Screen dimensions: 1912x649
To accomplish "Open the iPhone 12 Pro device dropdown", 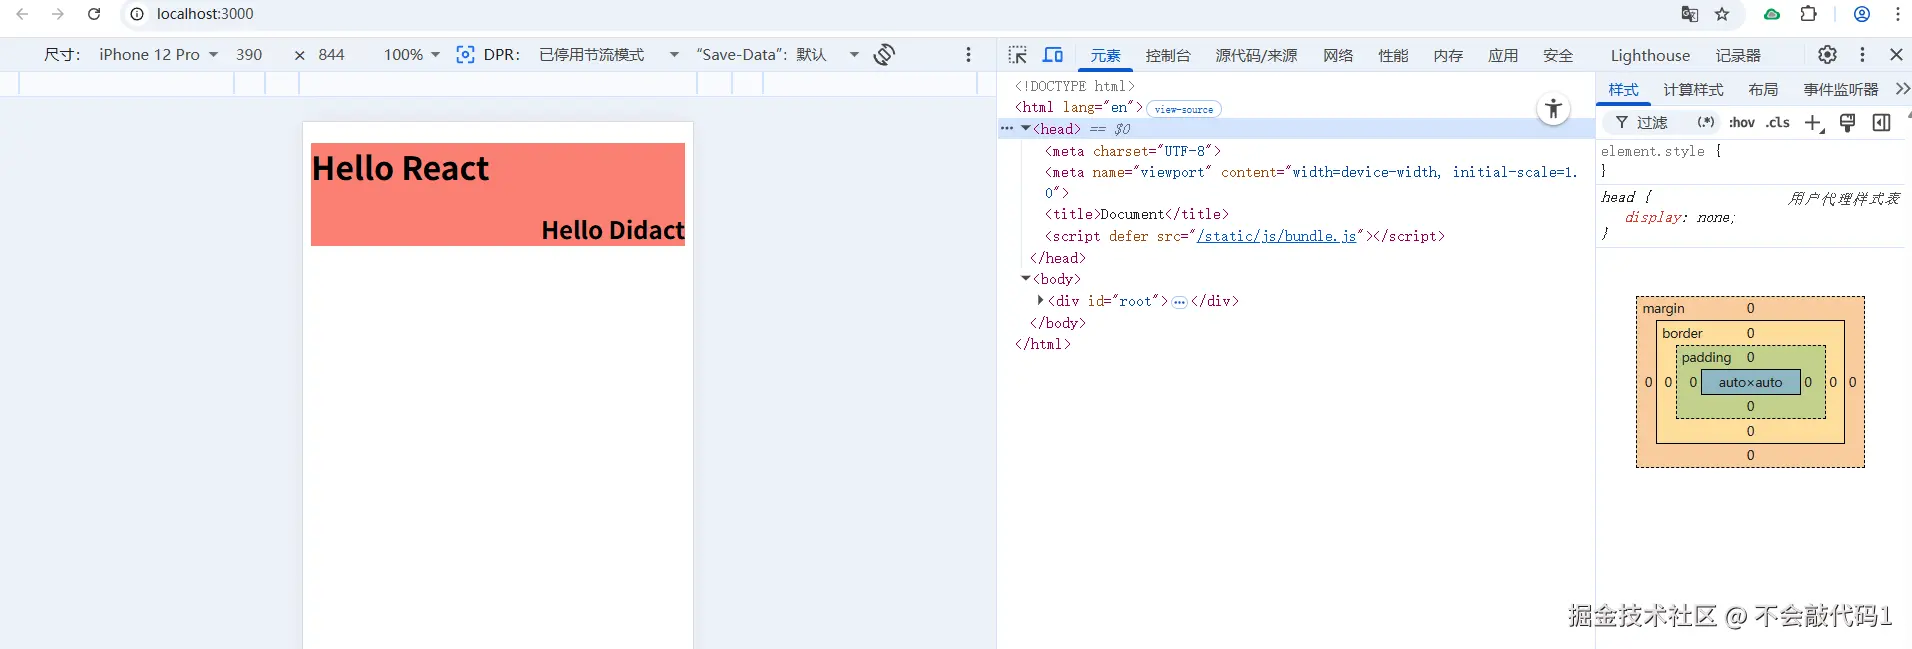I will click(x=159, y=55).
